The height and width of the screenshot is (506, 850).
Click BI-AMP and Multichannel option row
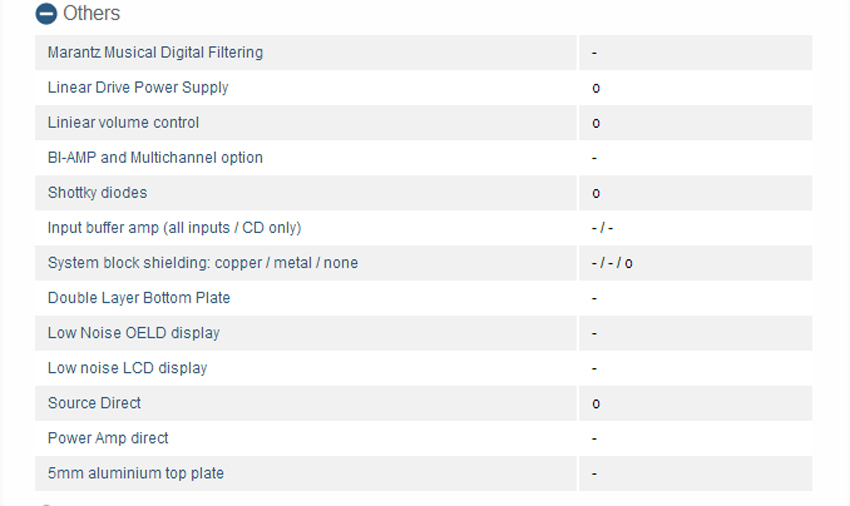[x=423, y=158]
